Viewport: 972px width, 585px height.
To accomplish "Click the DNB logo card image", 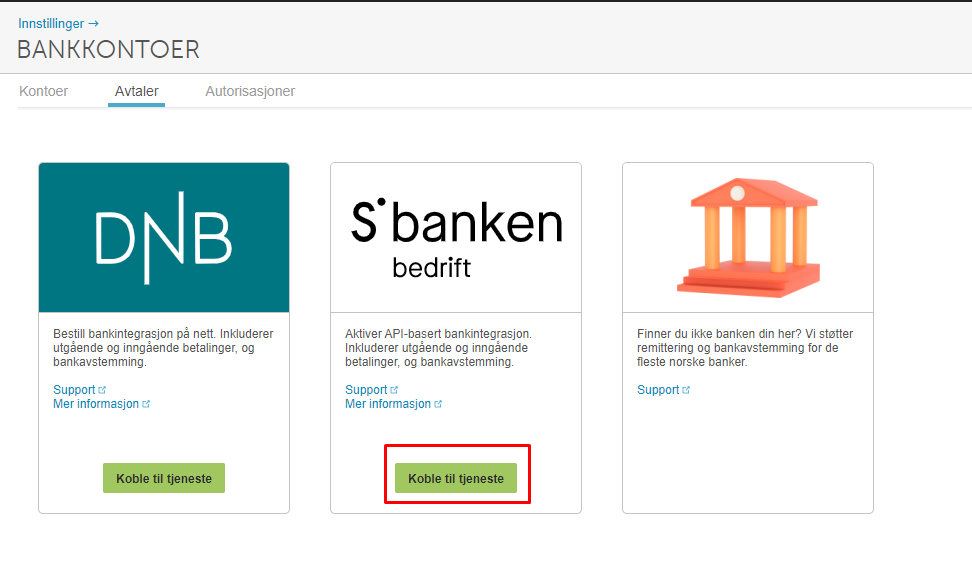I will coord(164,237).
